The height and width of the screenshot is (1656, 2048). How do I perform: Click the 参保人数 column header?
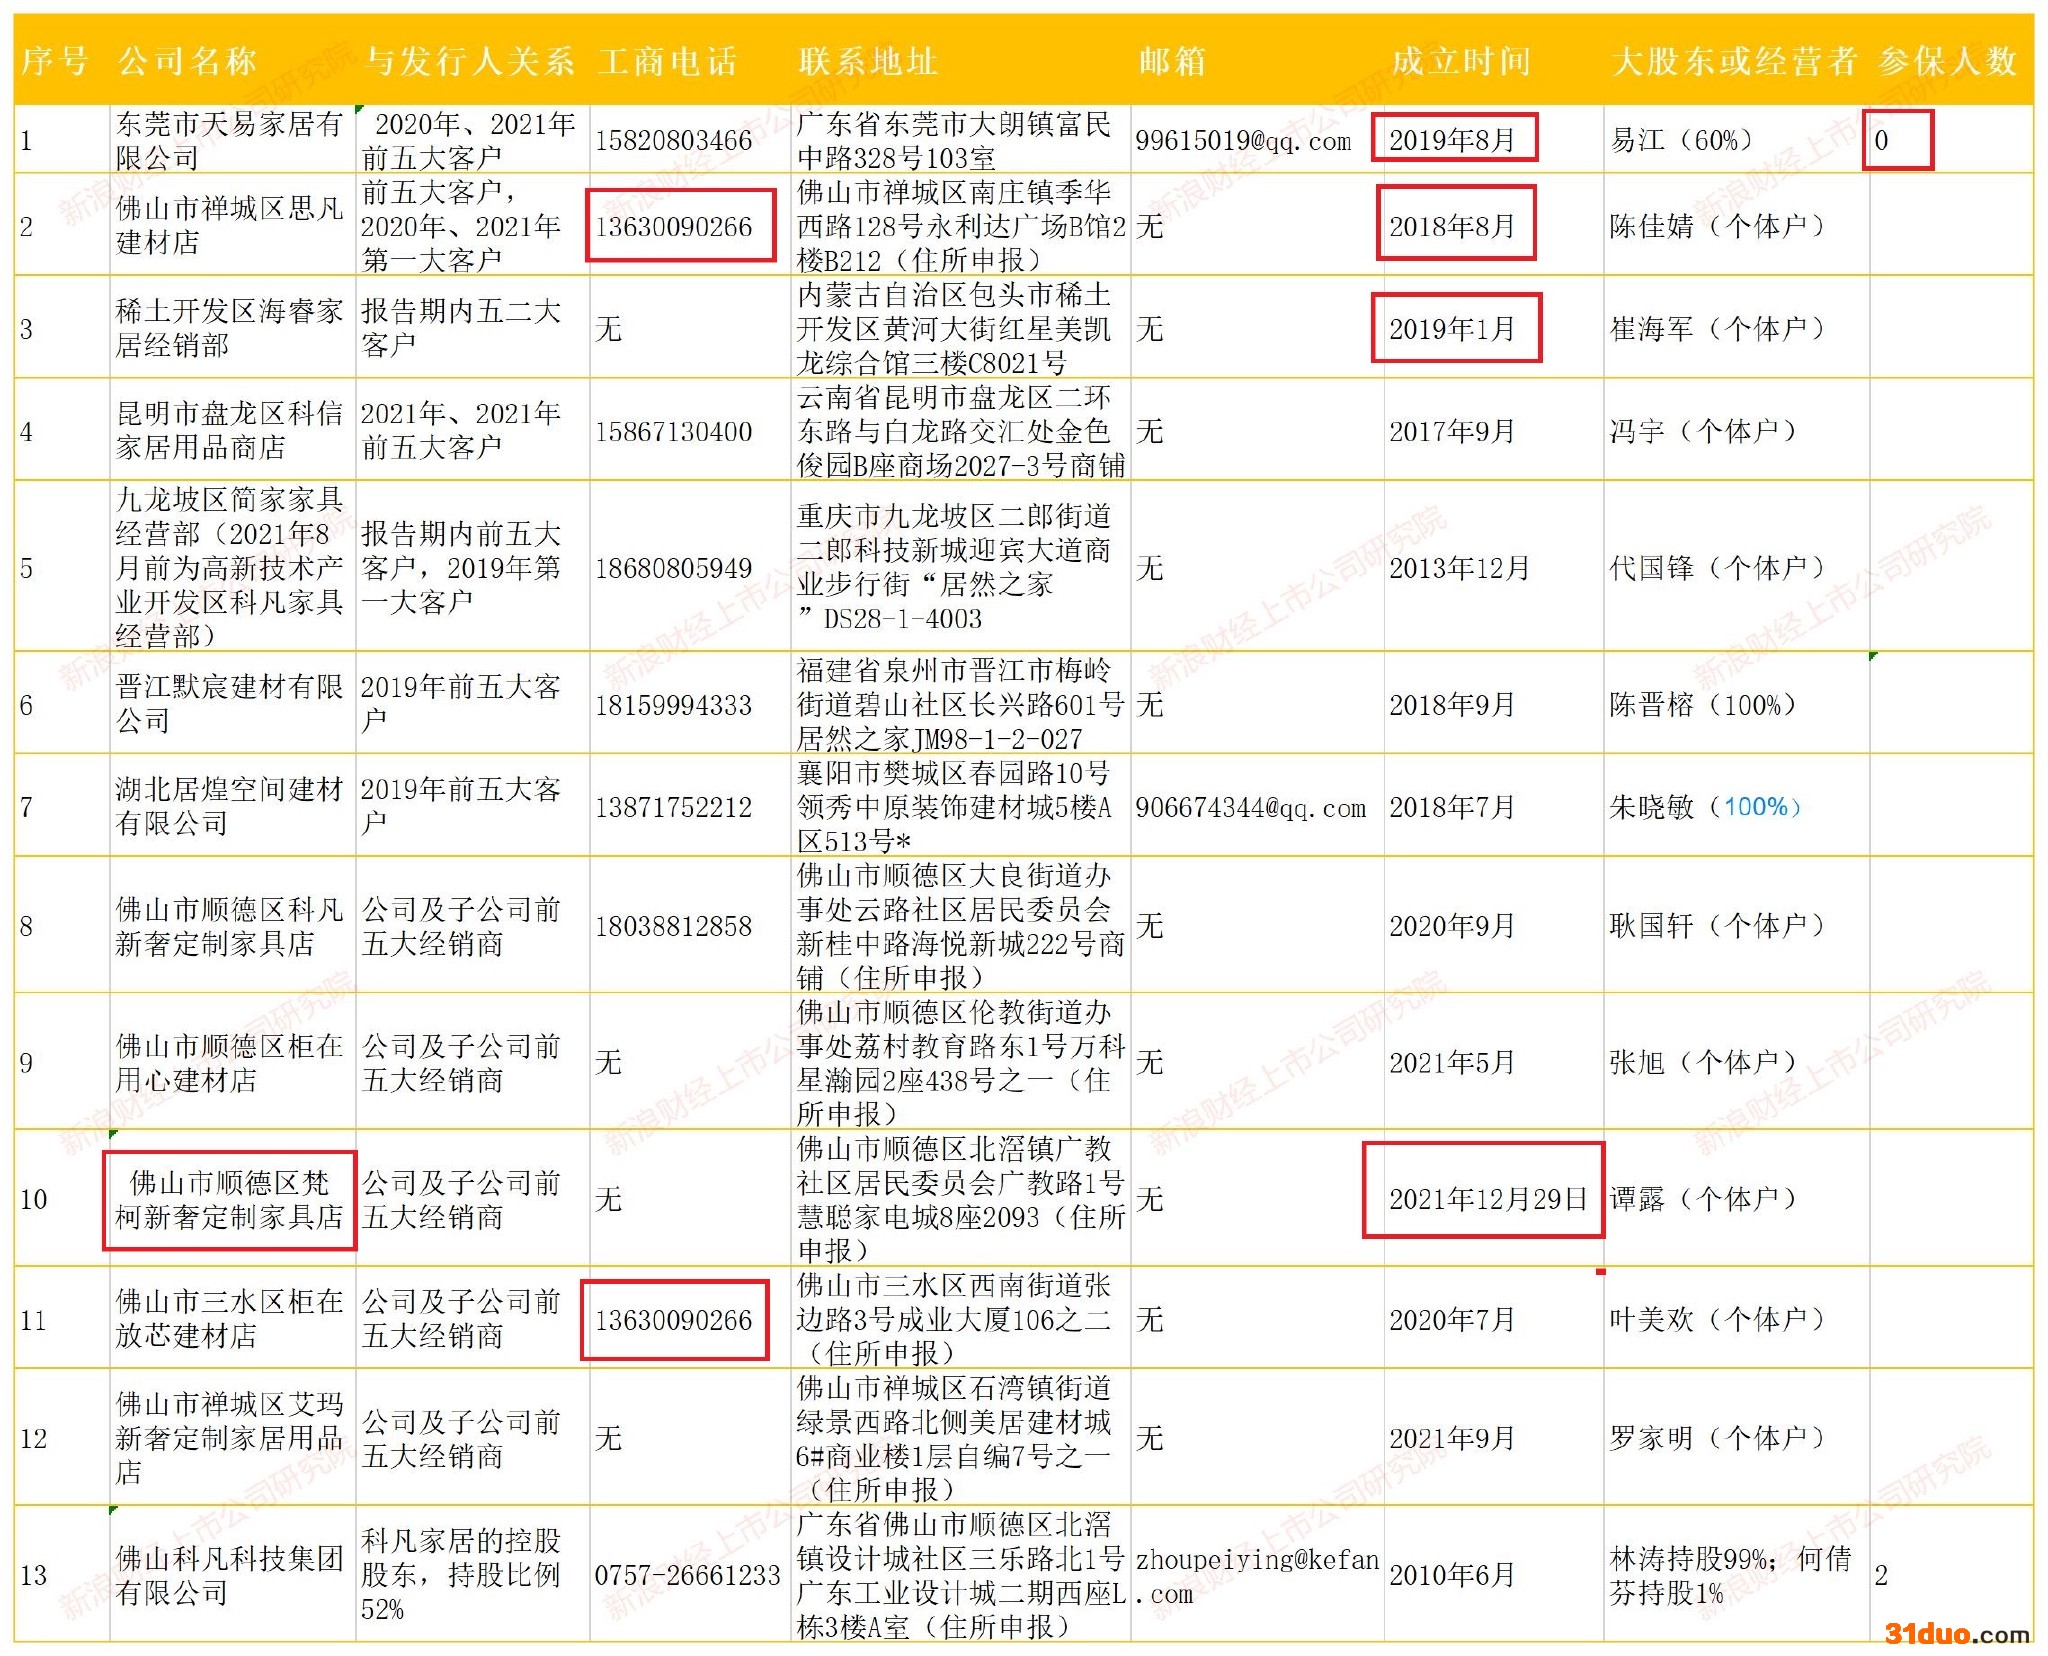pos(1946,61)
